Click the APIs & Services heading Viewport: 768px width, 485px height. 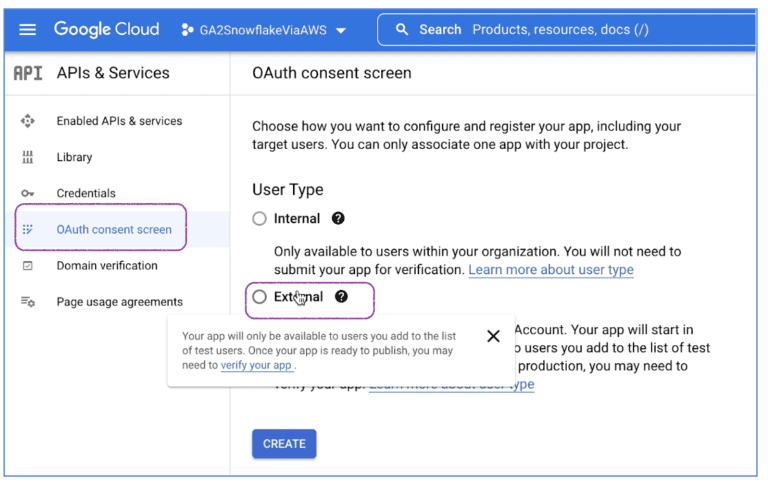click(113, 73)
